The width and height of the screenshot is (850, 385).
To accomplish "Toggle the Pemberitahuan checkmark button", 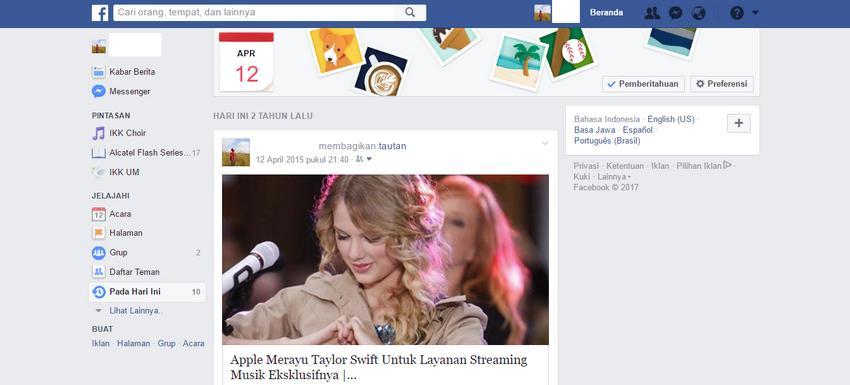I will pos(643,84).
